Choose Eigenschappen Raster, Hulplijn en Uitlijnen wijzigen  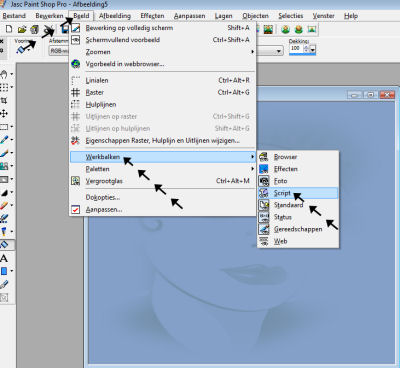(162, 141)
